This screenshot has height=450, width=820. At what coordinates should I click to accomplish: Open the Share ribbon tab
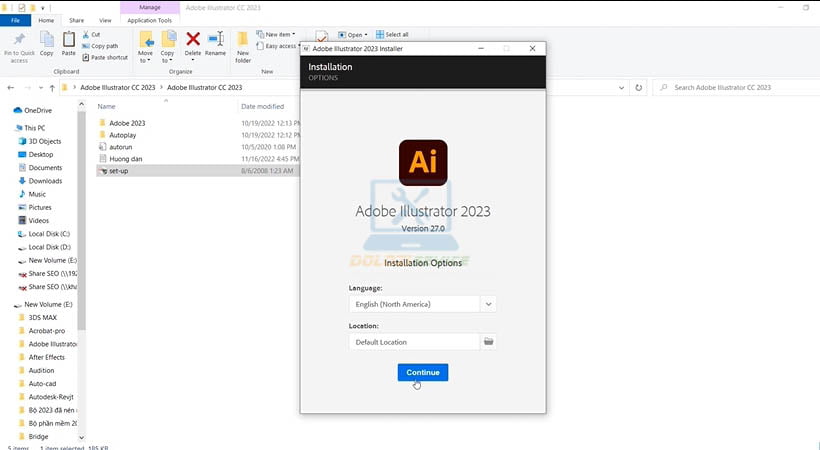coord(76,19)
